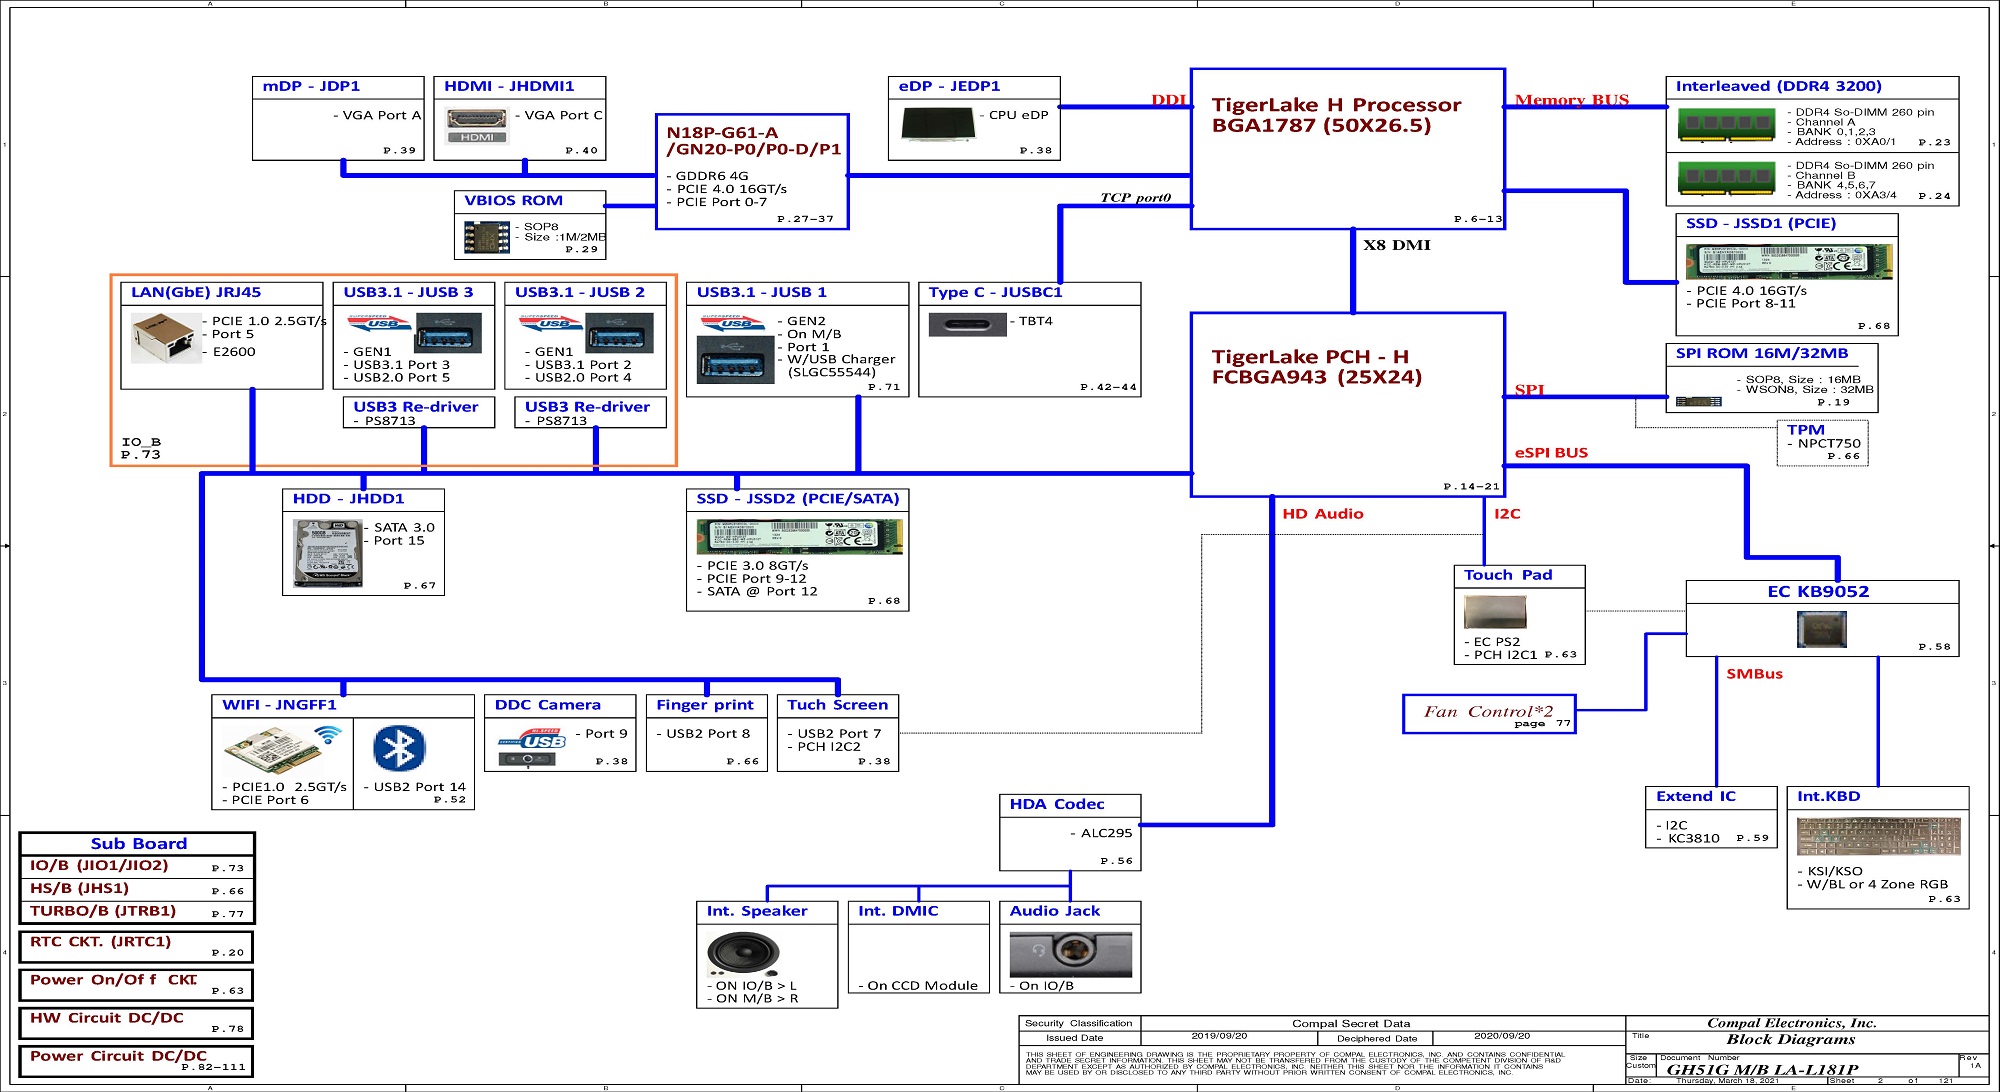Viewport: 2000px width, 1092px height.
Task: Click the Fan Control*2 box
Action: tap(1488, 714)
